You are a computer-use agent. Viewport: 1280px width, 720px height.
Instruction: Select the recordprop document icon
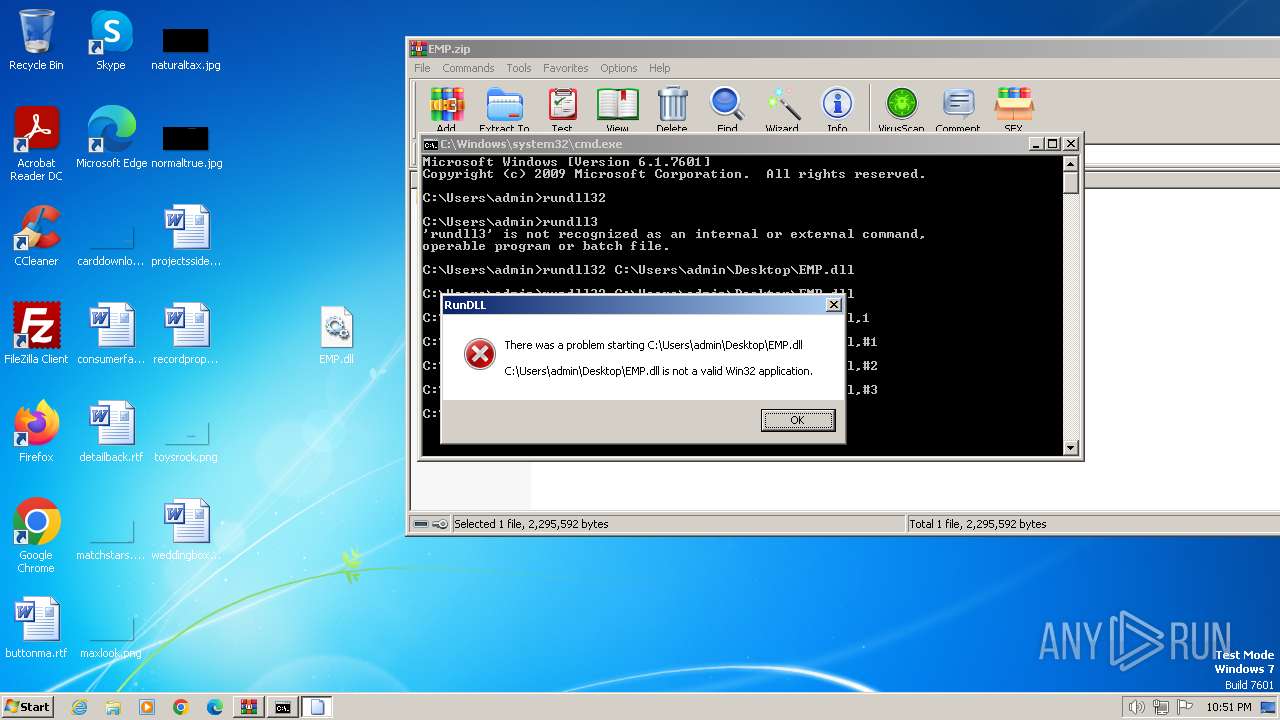pos(186,333)
